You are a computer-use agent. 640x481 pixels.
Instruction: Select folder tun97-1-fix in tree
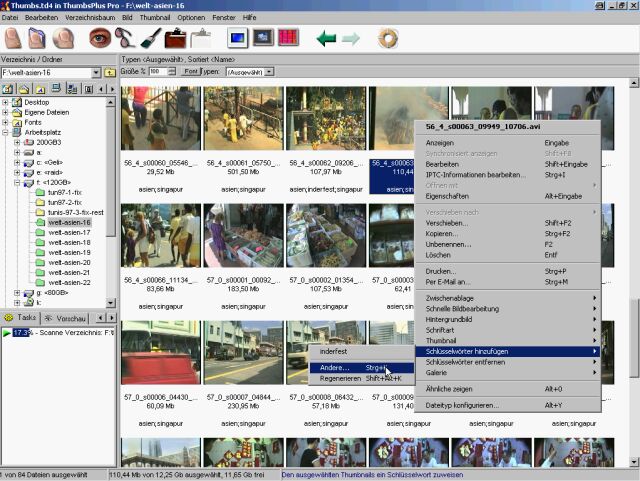[x=64, y=192]
